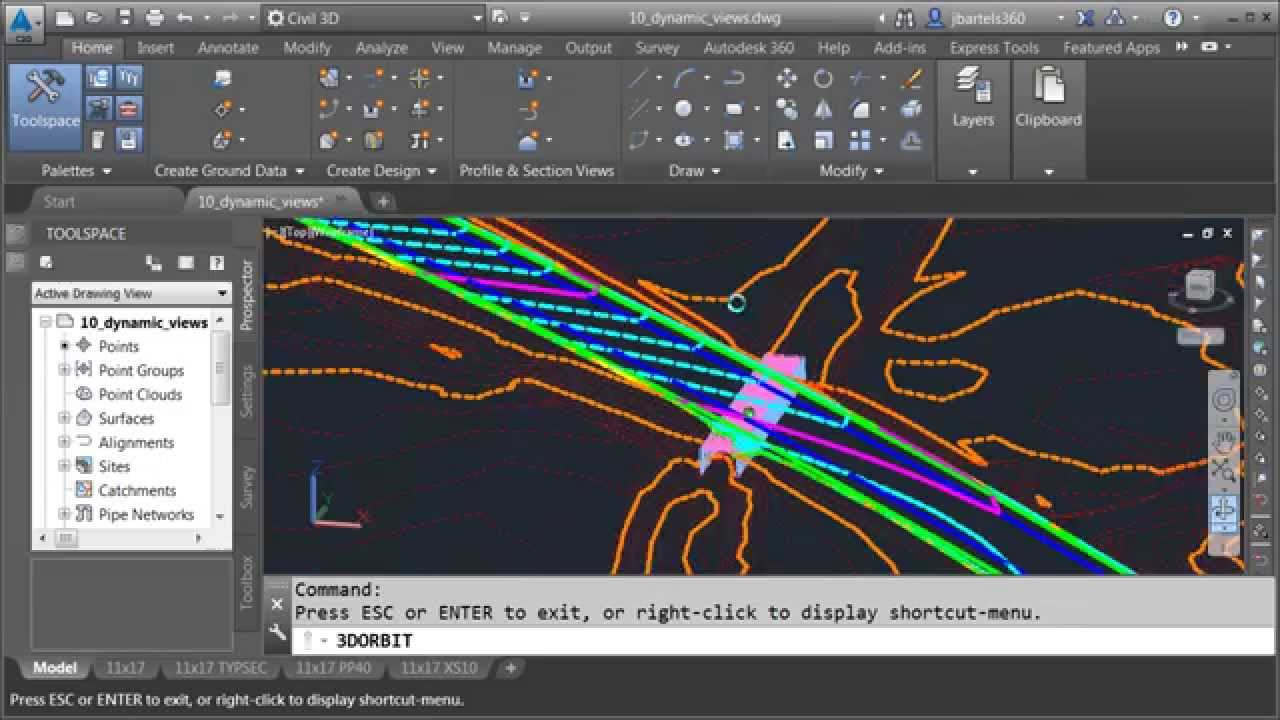Image resolution: width=1280 pixels, height=720 pixels.
Task: Click the Plot printer icon
Action: point(154,18)
